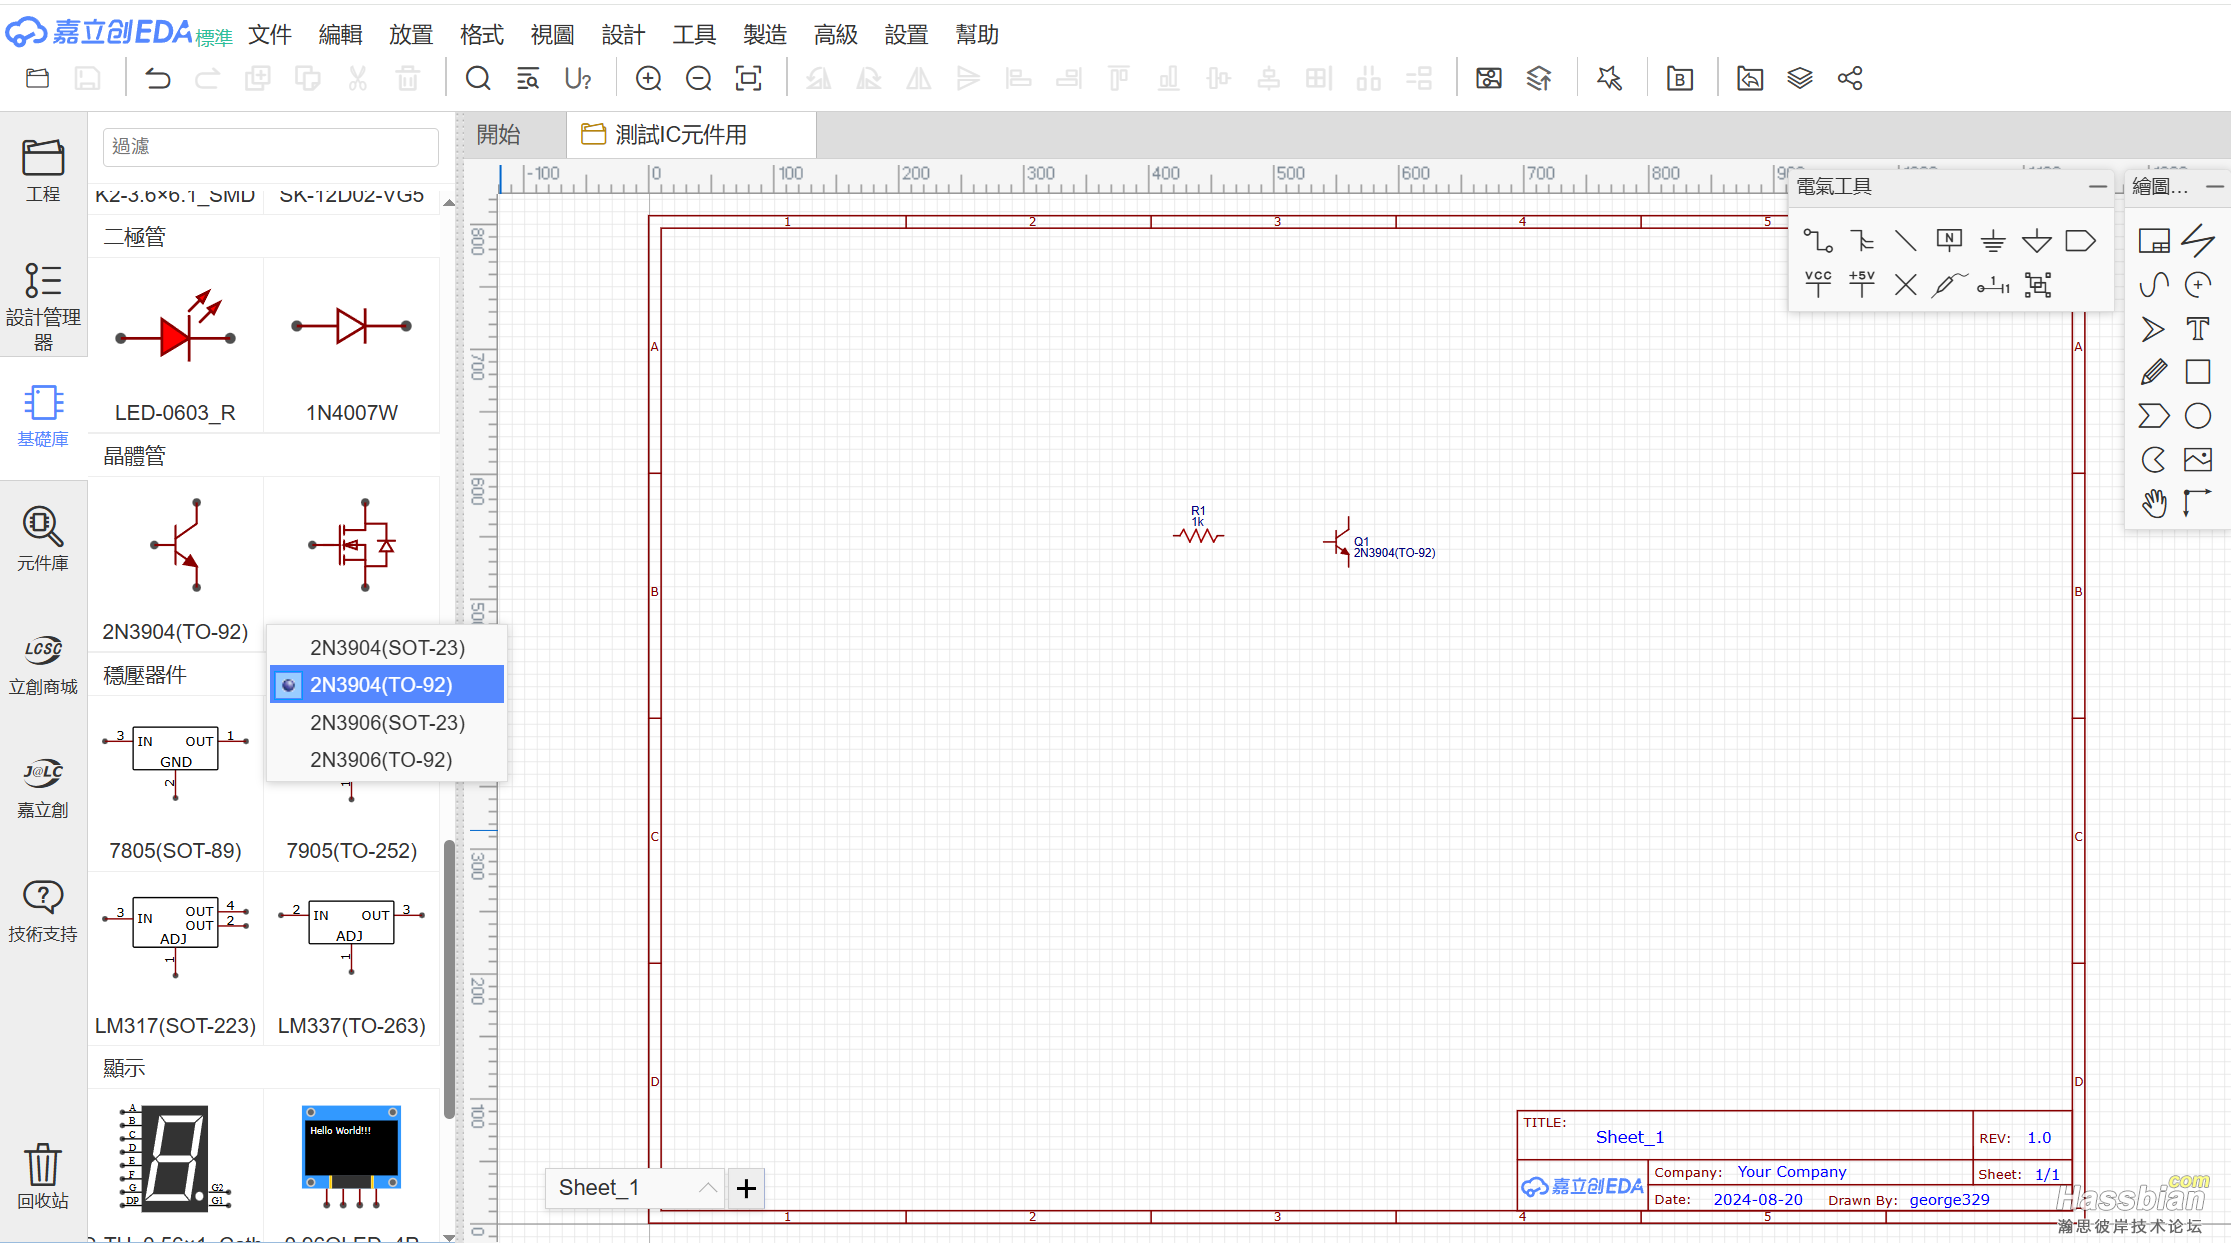Select transistor Q1 on the schematic
The height and width of the screenshot is (1244, 2231).
point(1338,542)
